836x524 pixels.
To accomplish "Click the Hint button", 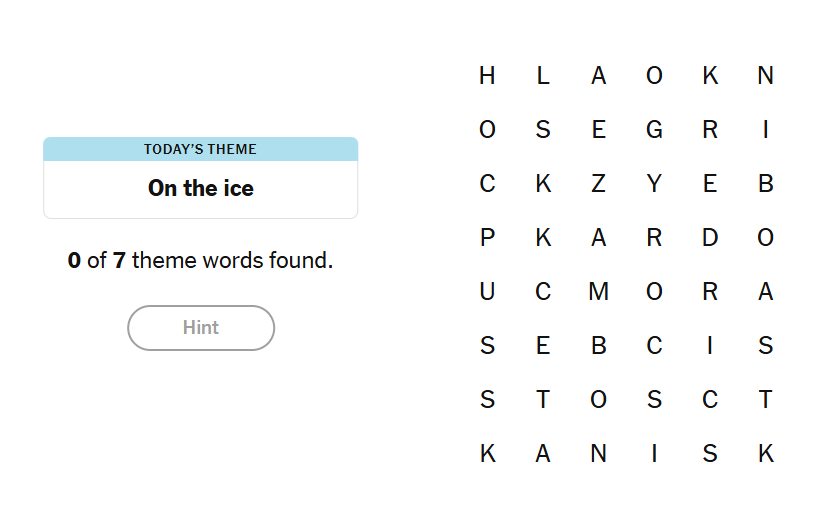I will click(201, 328).
